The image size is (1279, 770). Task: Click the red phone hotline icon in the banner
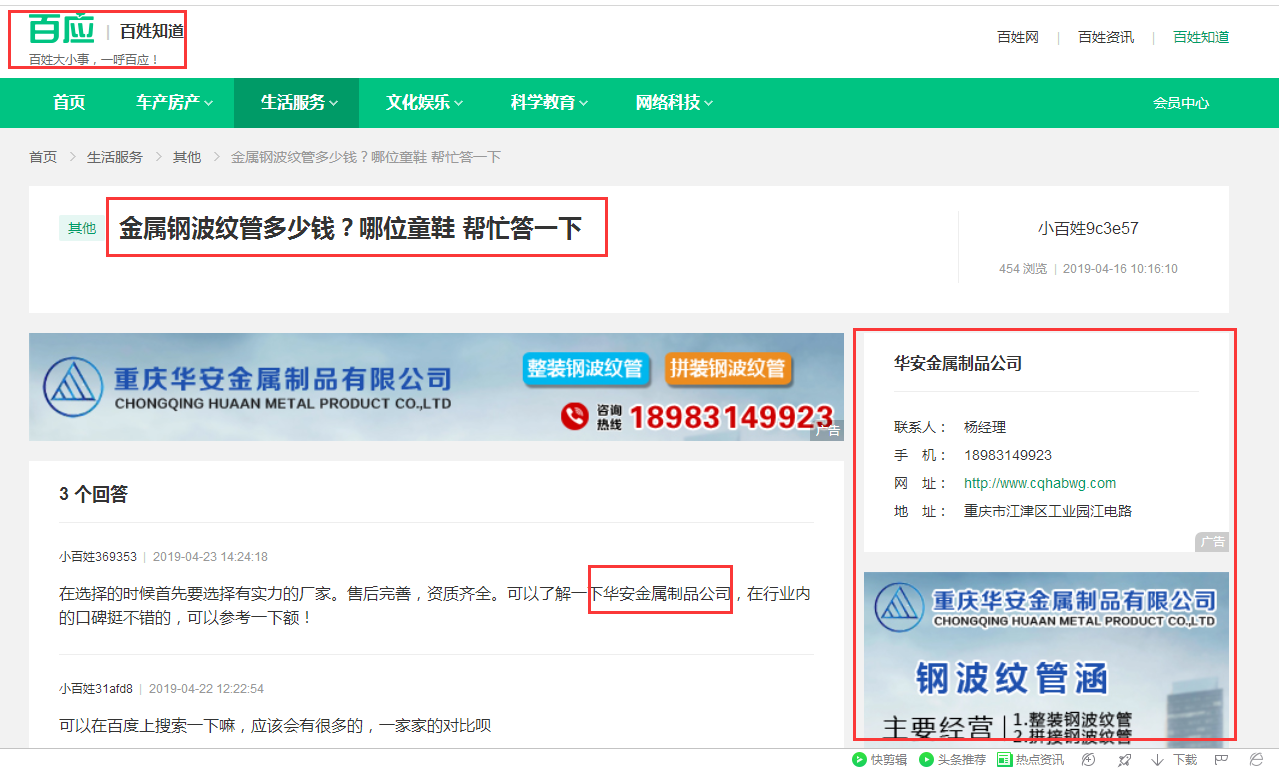[574, 416]
